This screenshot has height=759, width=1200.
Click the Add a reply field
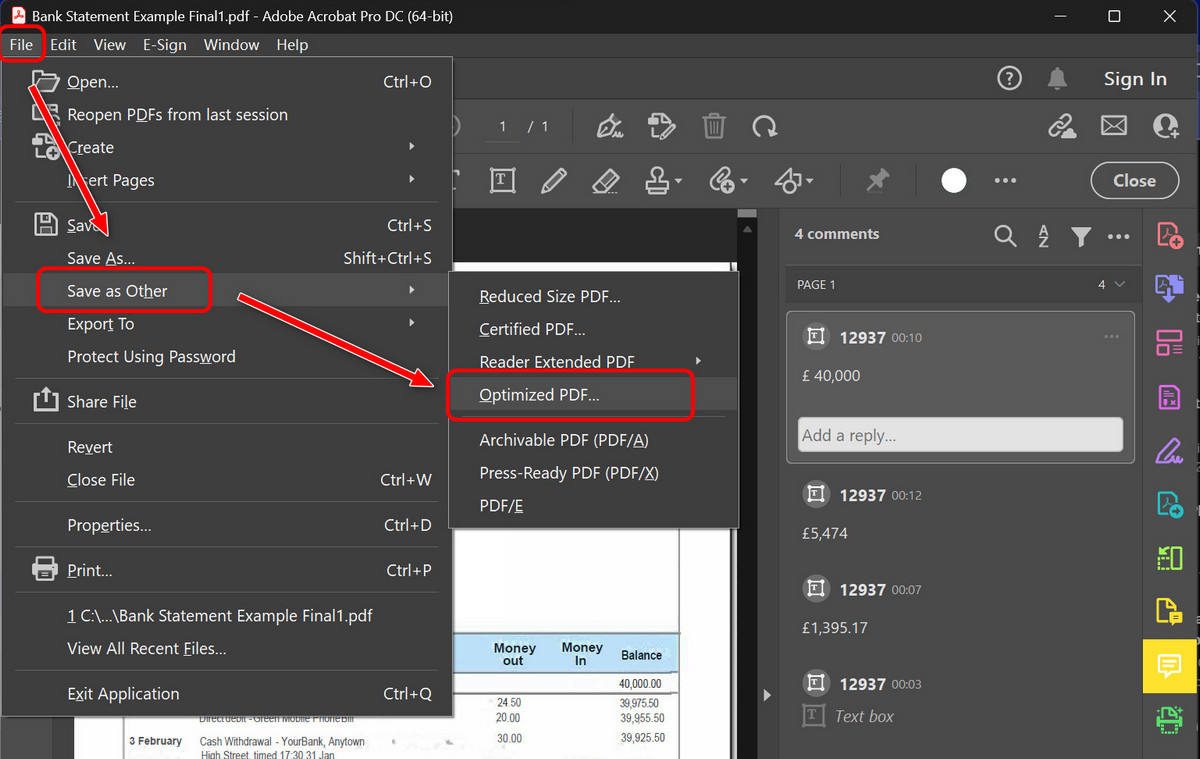(959, 433)
